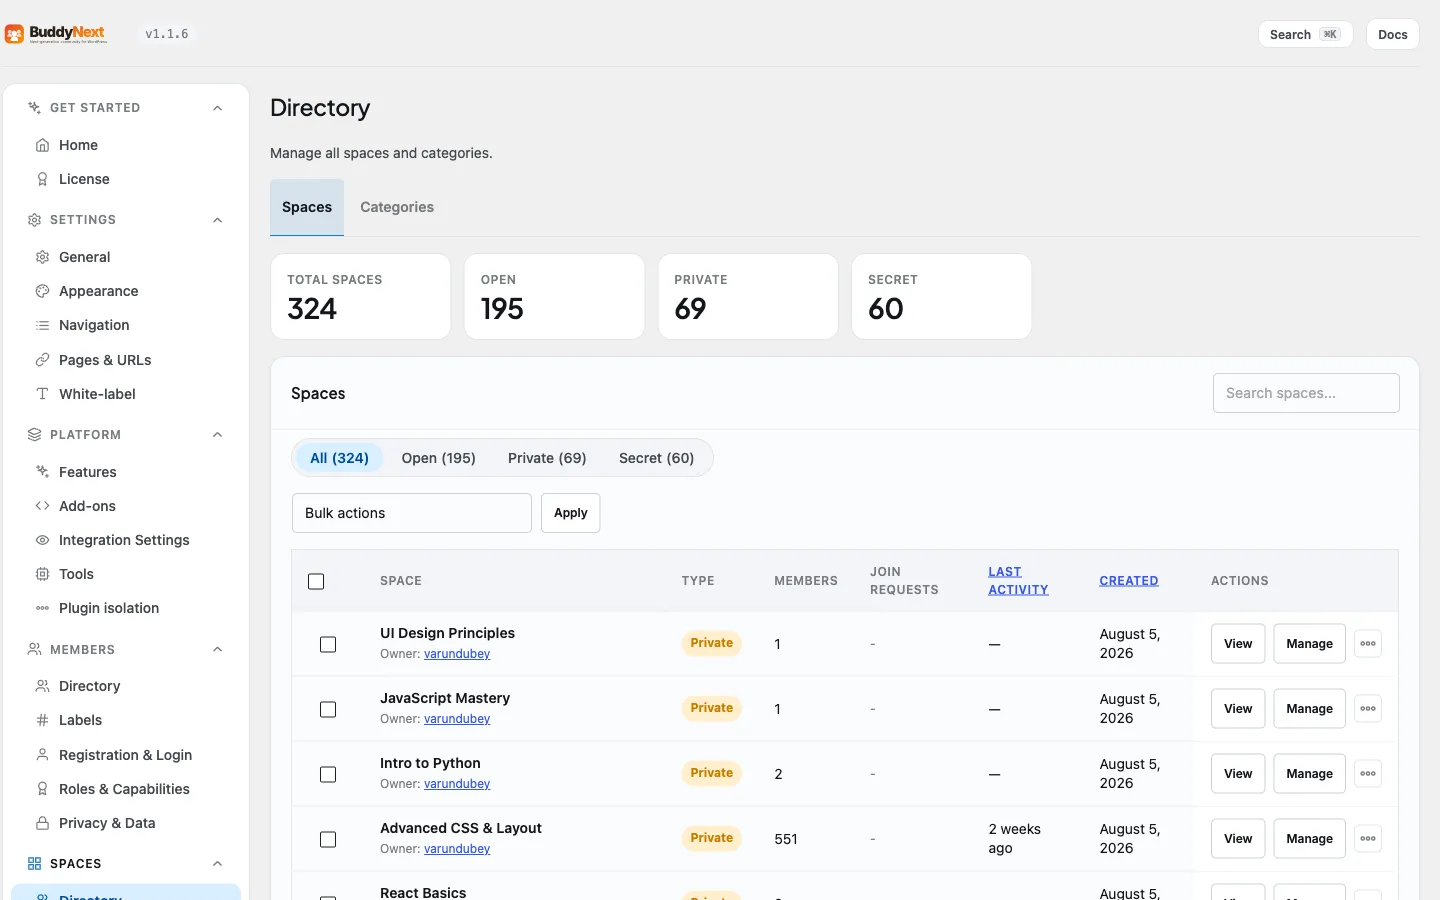Screen dimensions: 1440x900
Task: Click the Get Started section sparkle icon
Action: (x=34, y=108)
